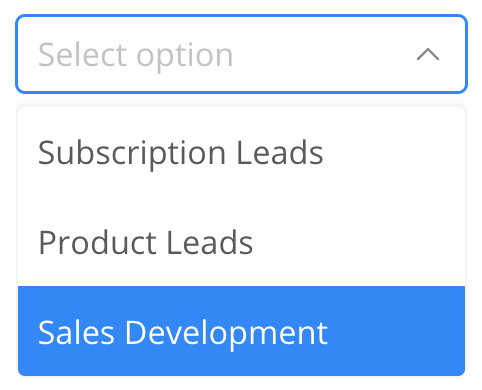The width and height of the screenshot is (482, 390).
Task: Click the blue highlighted list row
Action: pyautogui.click(x=241, y=331)
